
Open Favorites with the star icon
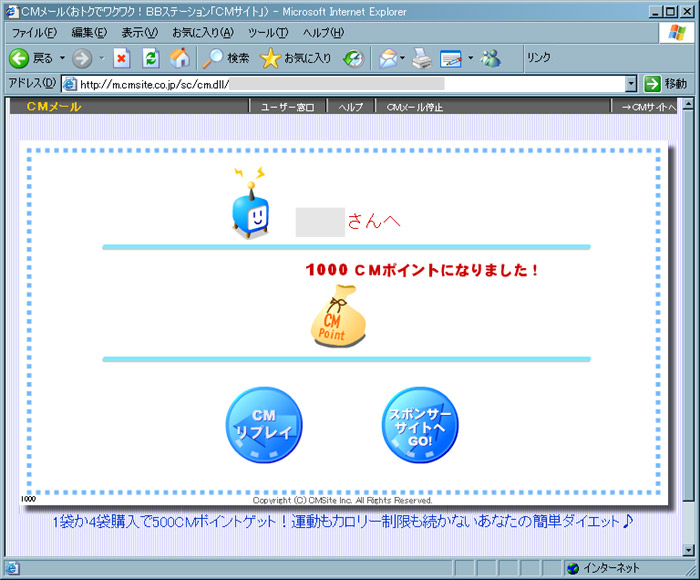point(271,58)
